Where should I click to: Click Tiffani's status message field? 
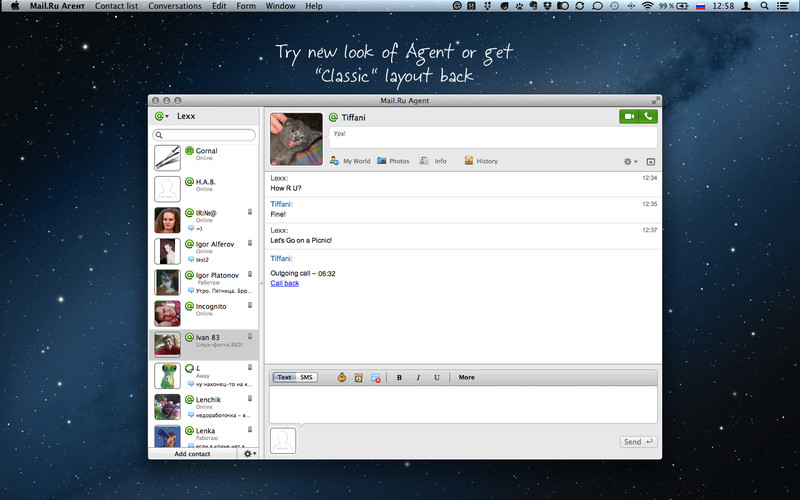493,138
